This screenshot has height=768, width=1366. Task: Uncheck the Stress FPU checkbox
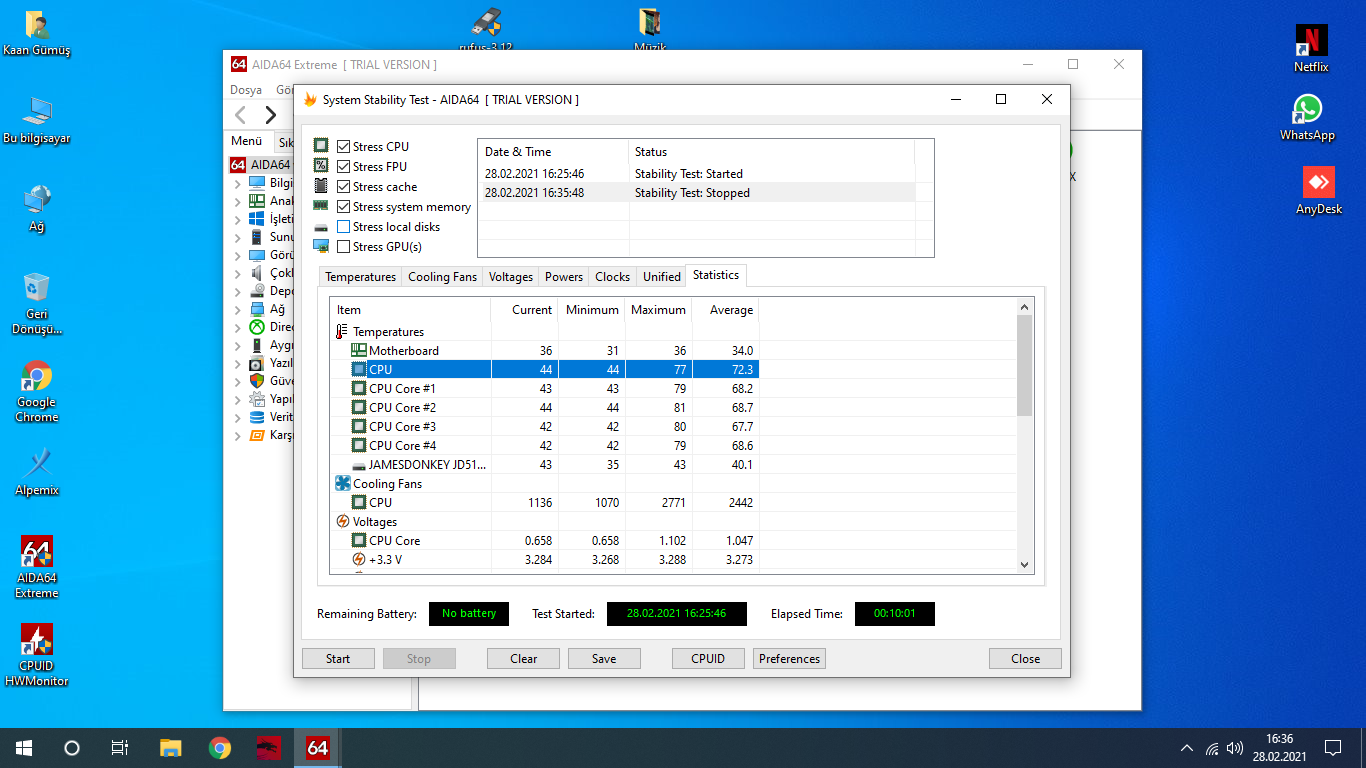tap(344, 167)
